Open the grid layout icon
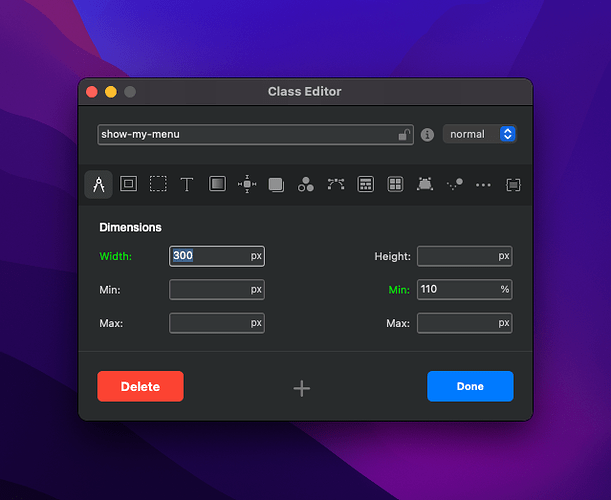 [x=395, y=184]
